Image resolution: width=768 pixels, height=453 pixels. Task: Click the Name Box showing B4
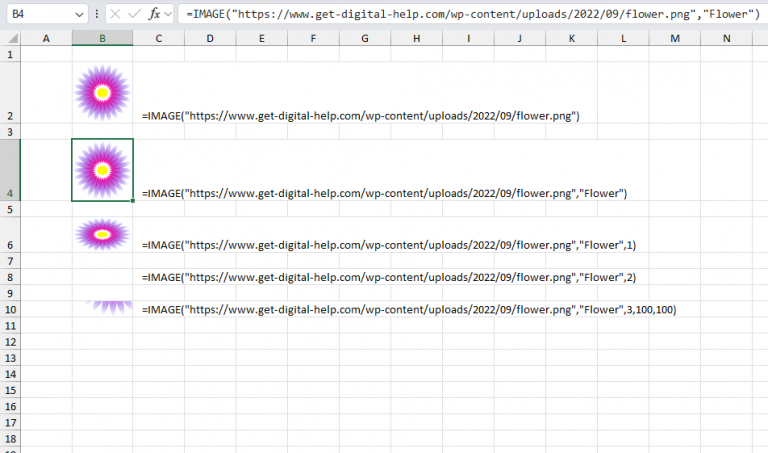[42, 14]
